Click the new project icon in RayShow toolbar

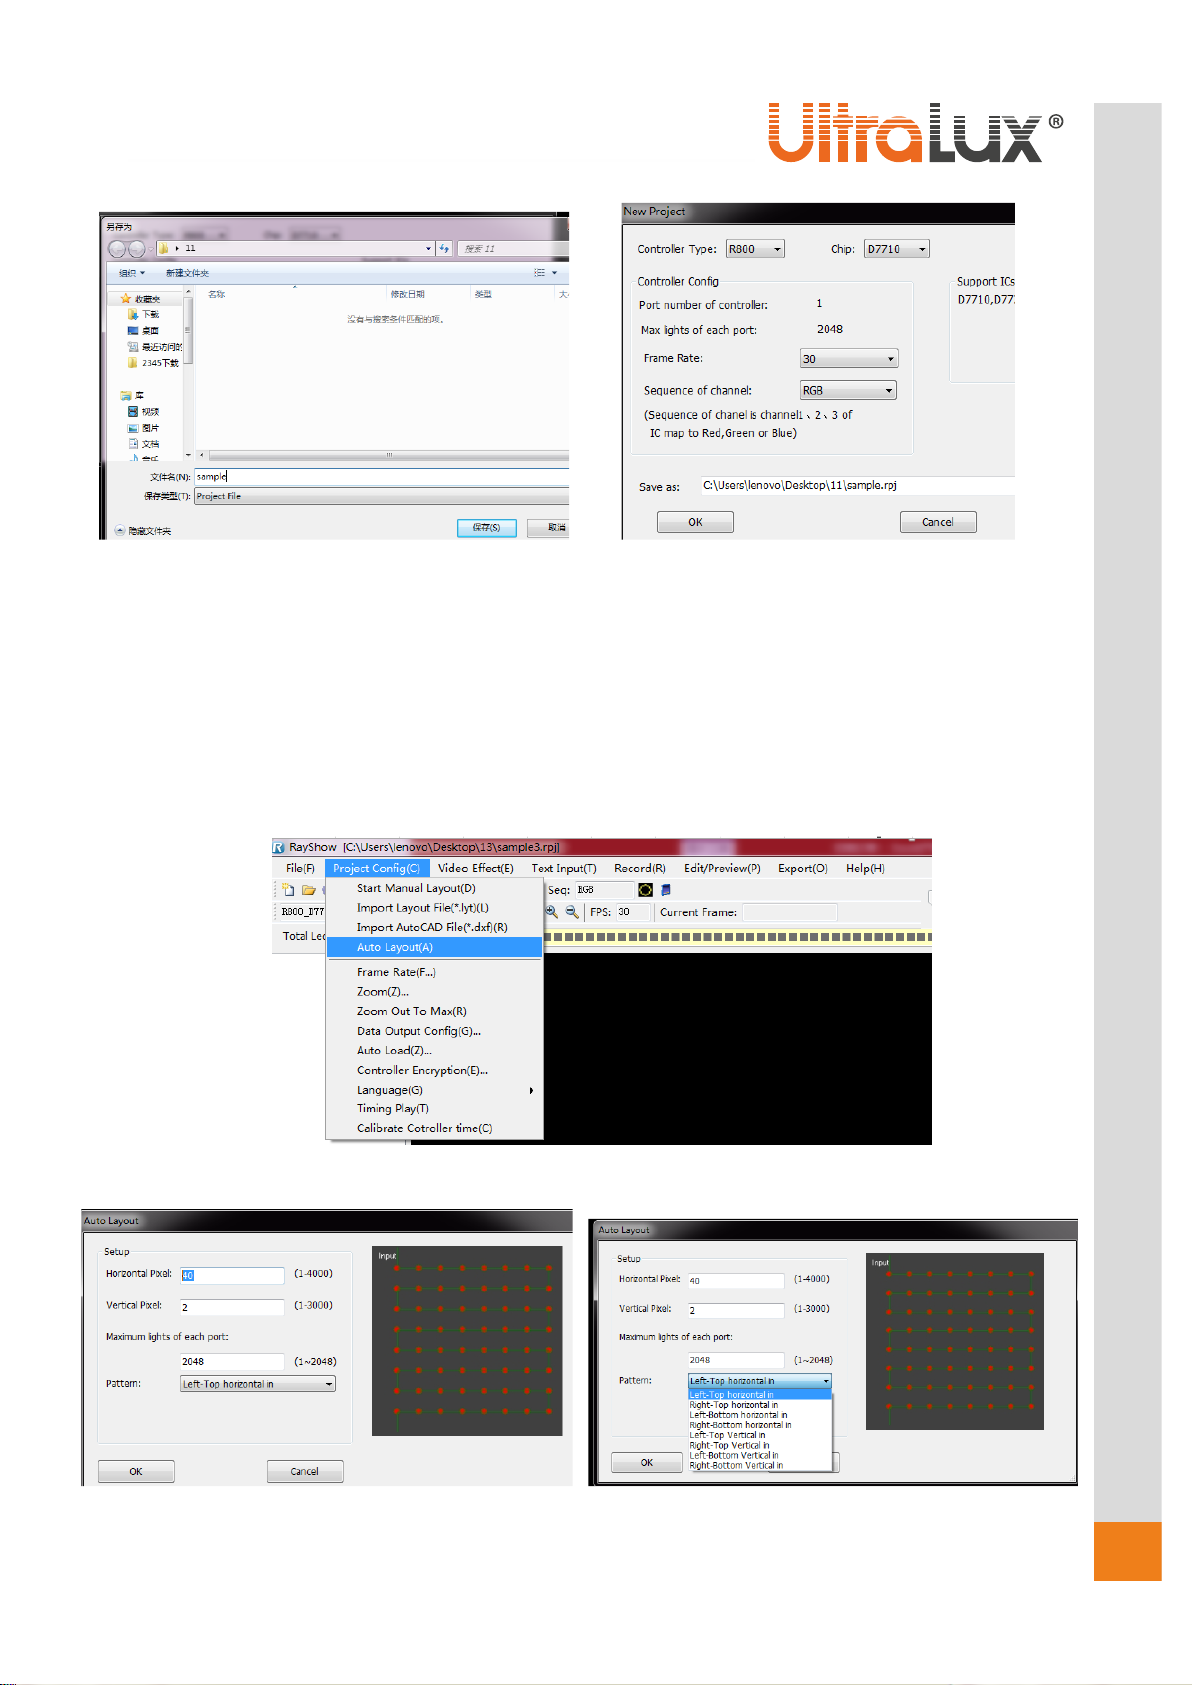(289, 889)
